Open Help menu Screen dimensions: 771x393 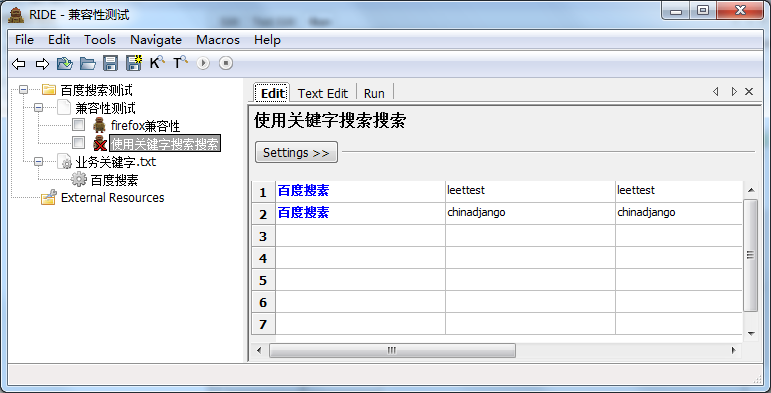(267, 40)
